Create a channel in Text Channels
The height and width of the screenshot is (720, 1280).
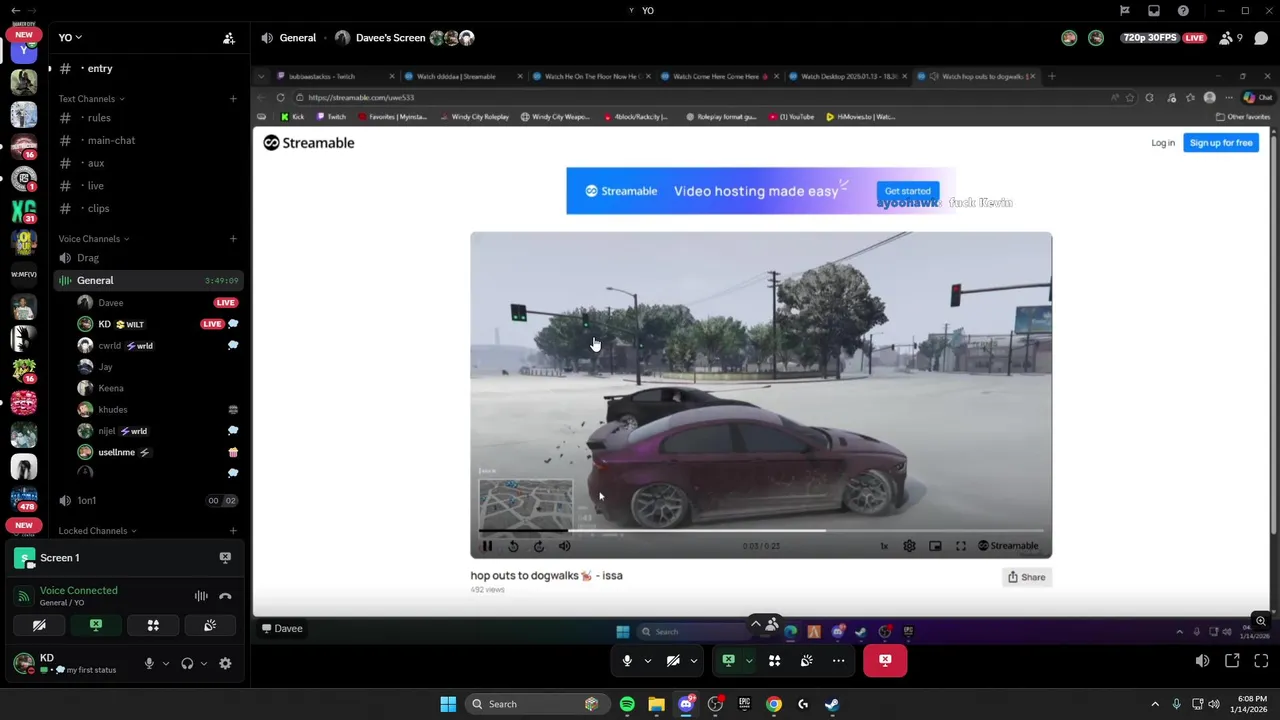[233, 99]
